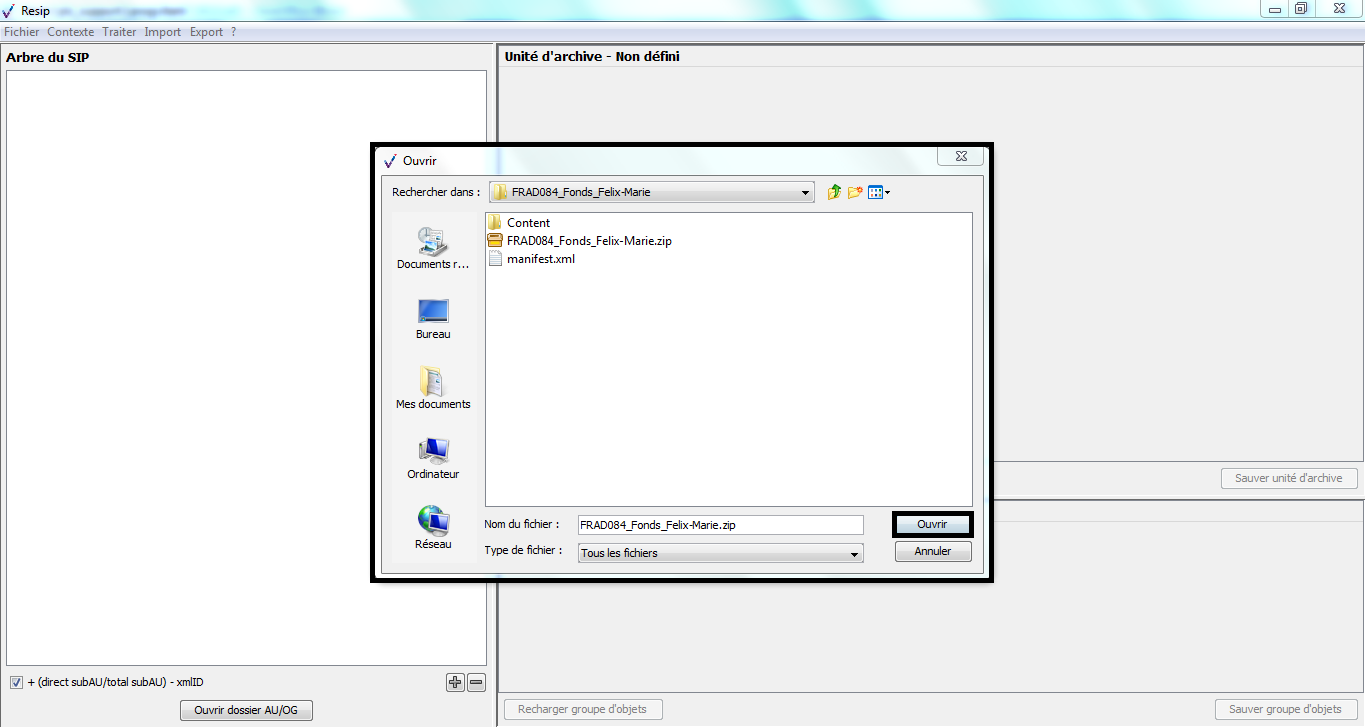
Task: Click the plus icon under SIP tree
Action: click(x=455, y=682)
